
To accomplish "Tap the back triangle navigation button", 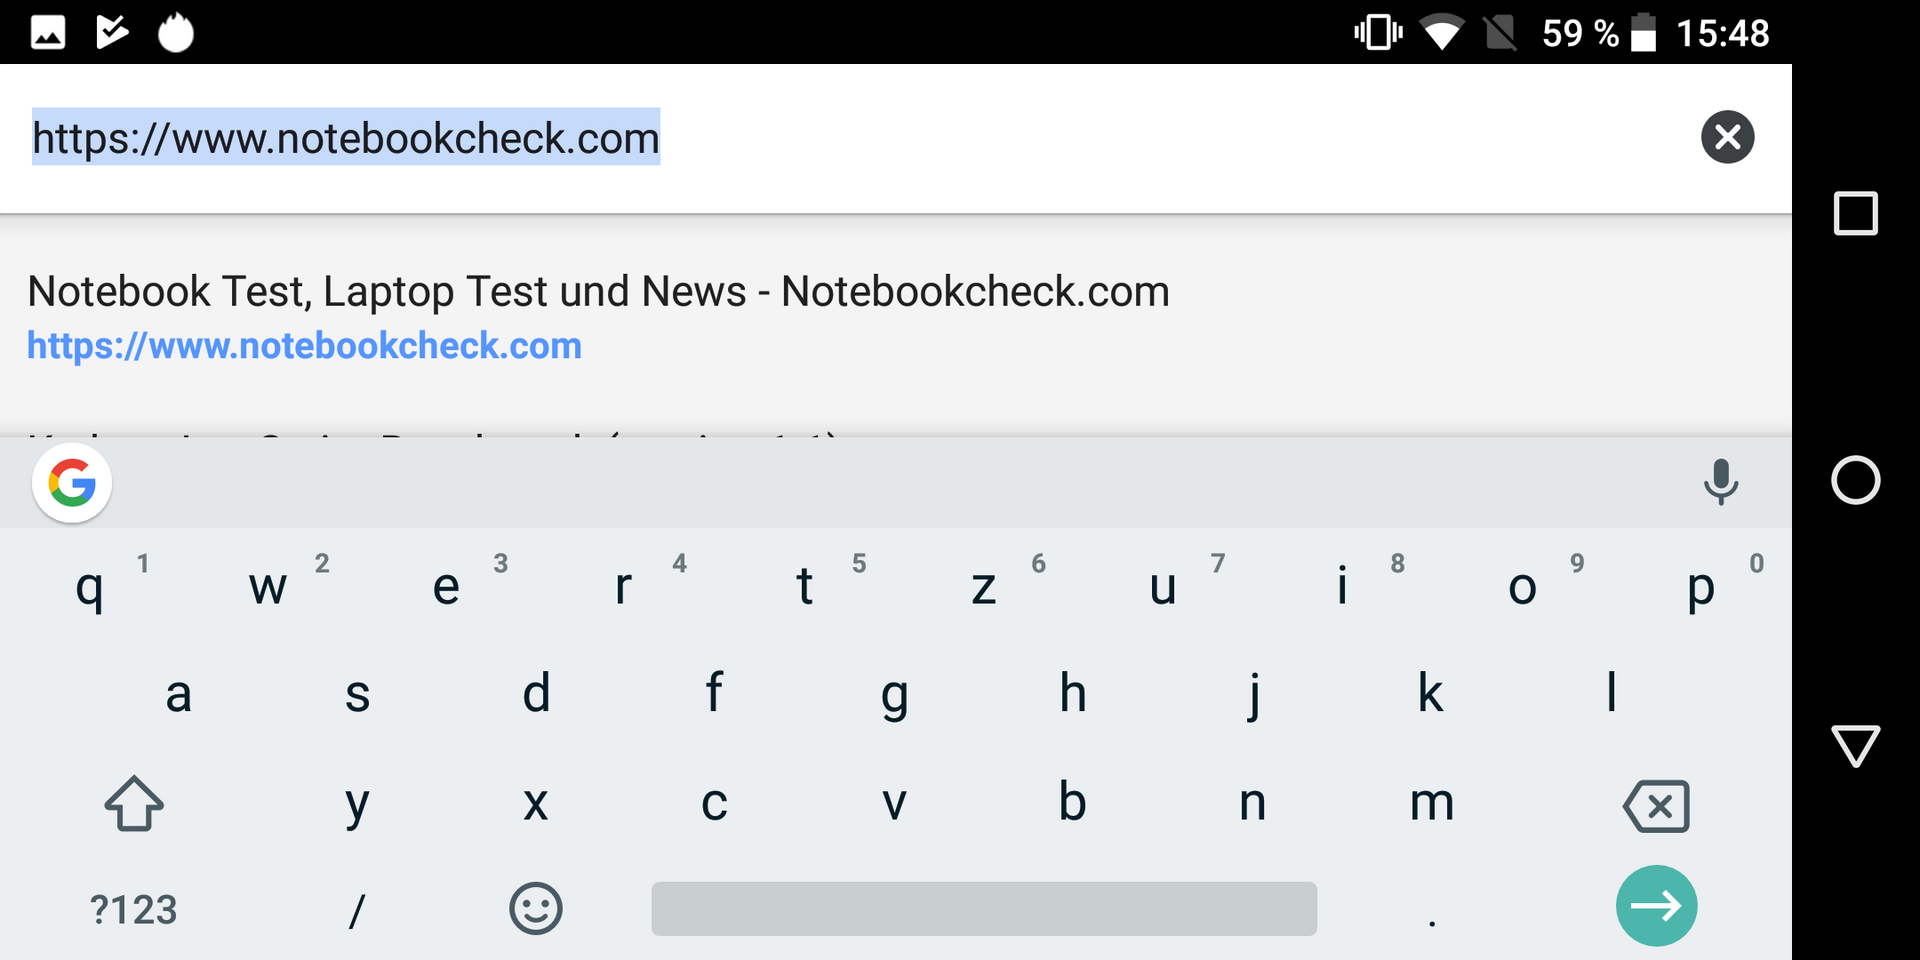I will coord(1855,746).
